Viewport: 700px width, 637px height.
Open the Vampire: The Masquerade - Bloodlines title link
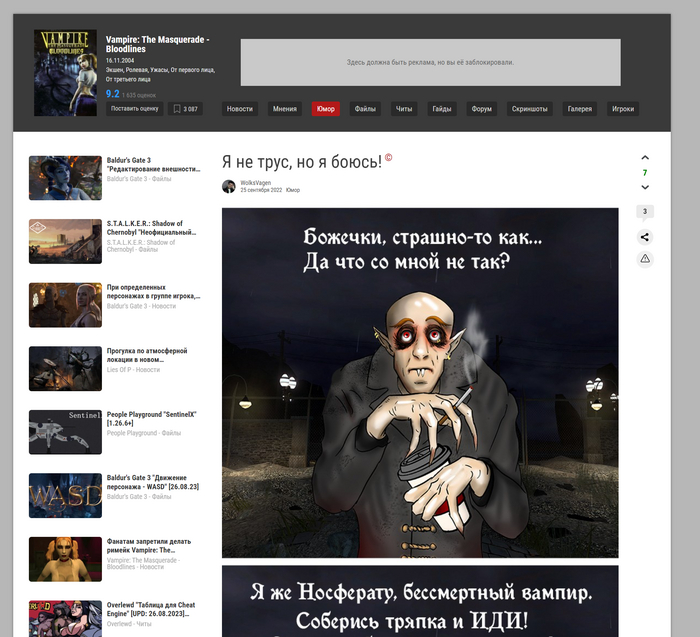[x=157, y=44]
